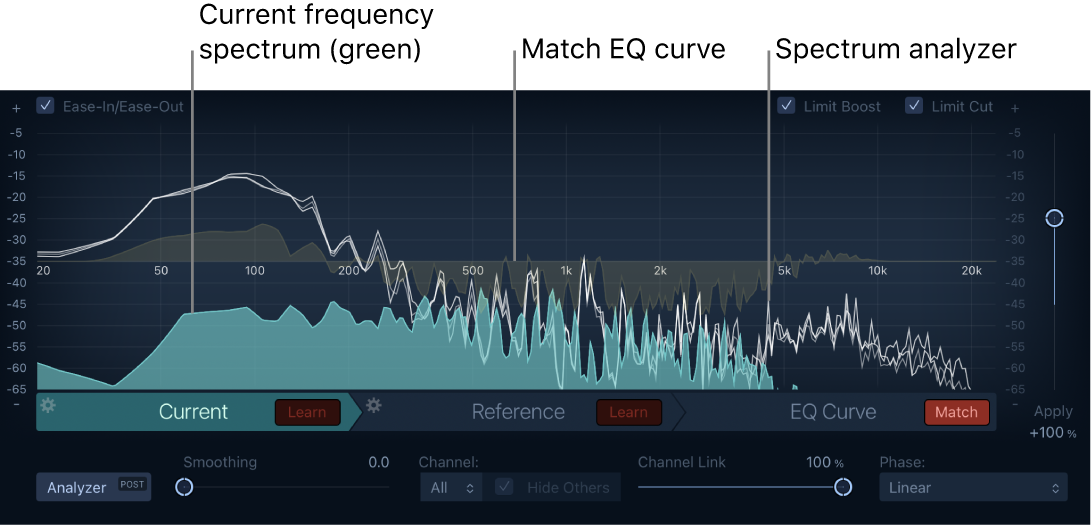Click the Smoothing slider handle
Viewport: 1092px width, 528px height.
(184, 487)
